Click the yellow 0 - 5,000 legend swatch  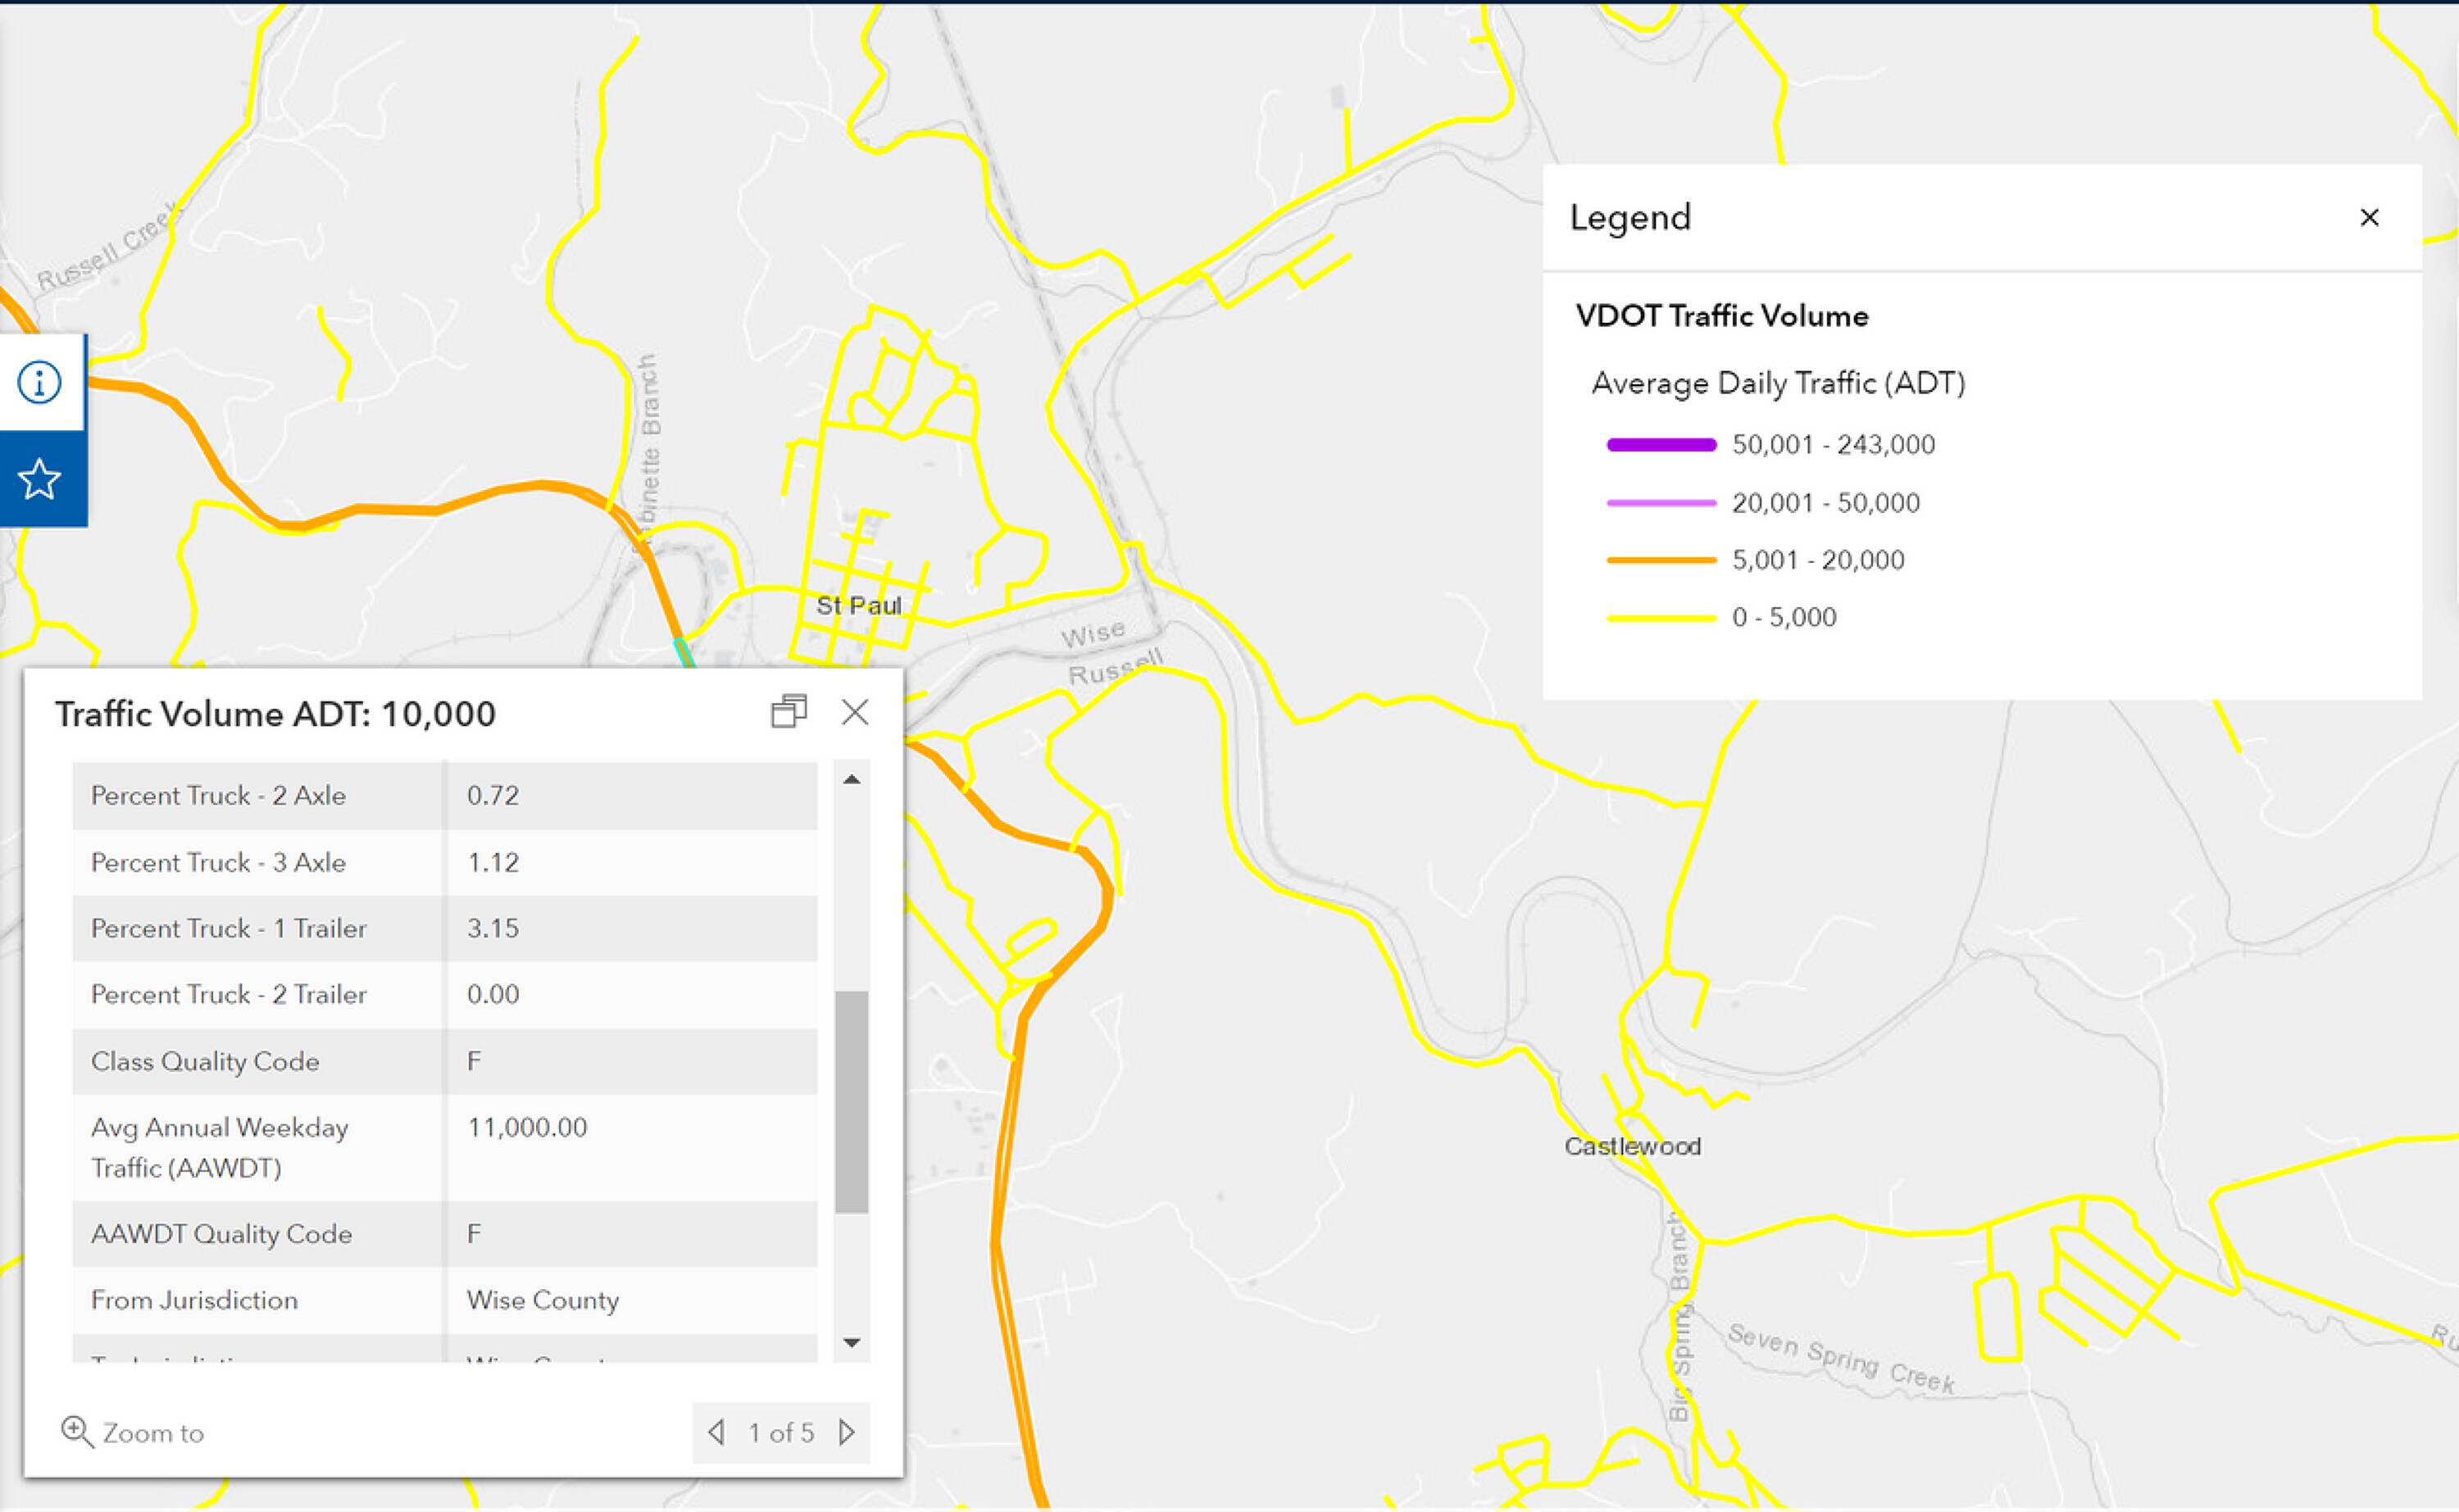pyautogui.click(x=1661, y=618)
